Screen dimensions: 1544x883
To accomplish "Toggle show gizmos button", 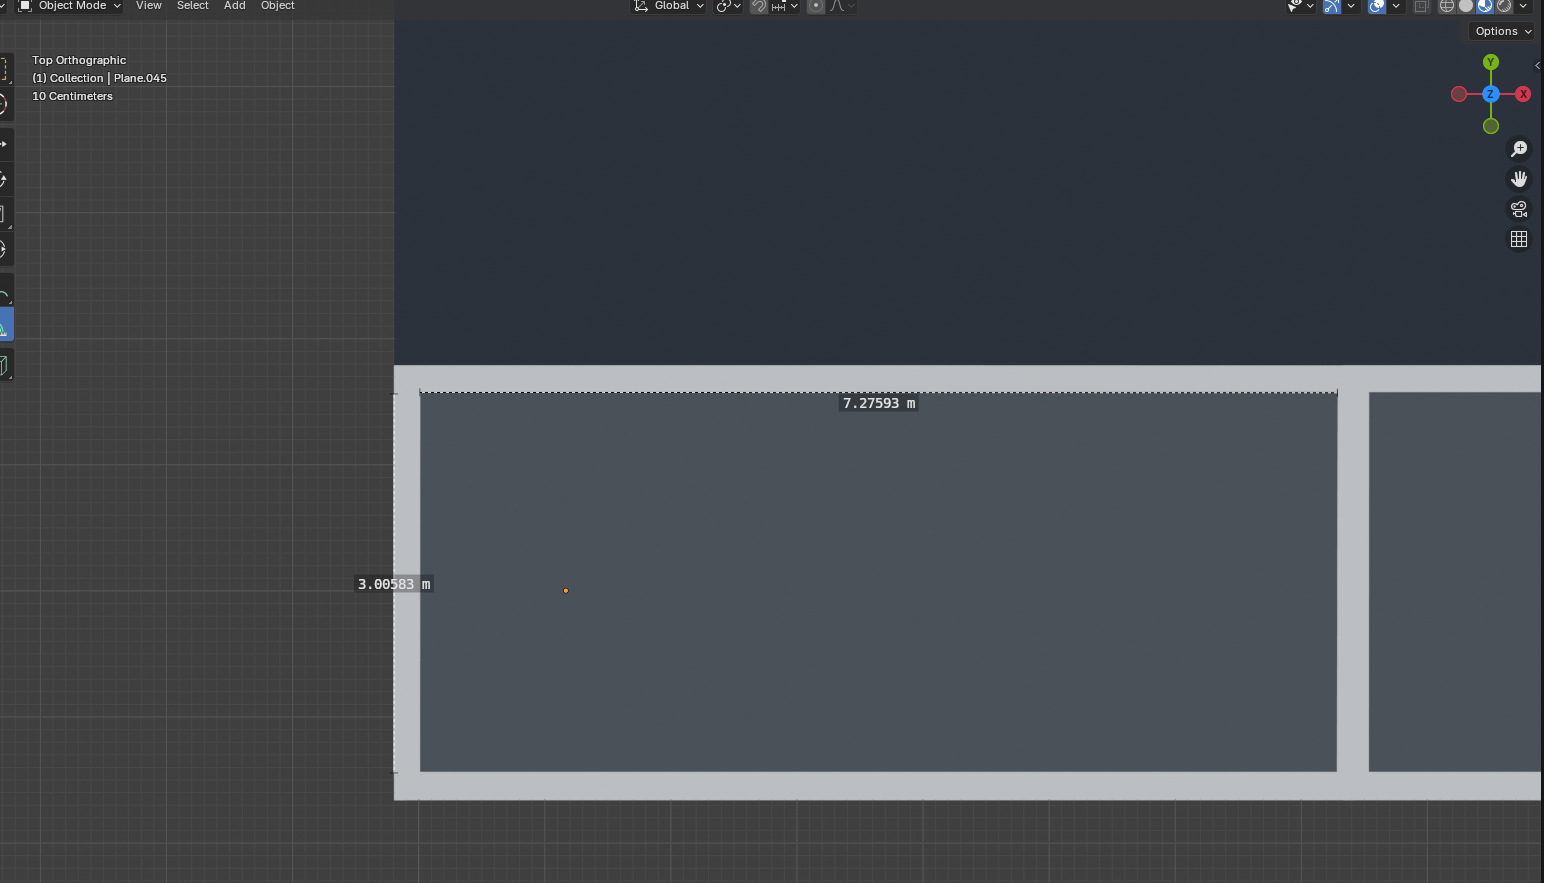I will [1332, 6].
